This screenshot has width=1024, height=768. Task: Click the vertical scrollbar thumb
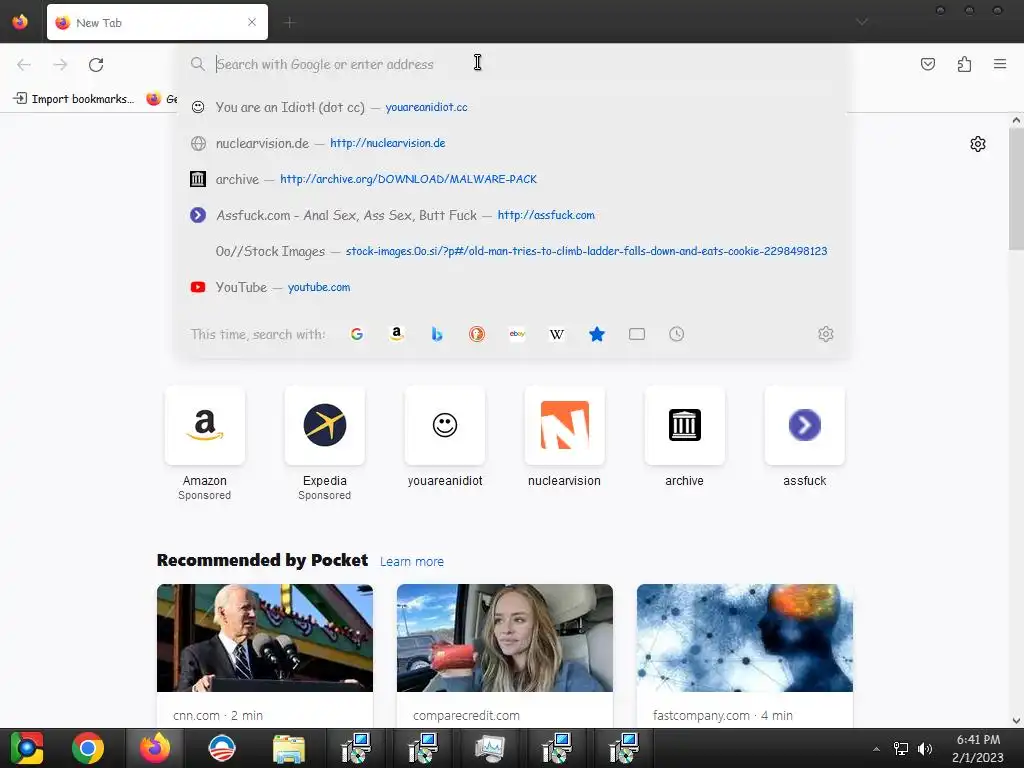[x=1016, y=189]
